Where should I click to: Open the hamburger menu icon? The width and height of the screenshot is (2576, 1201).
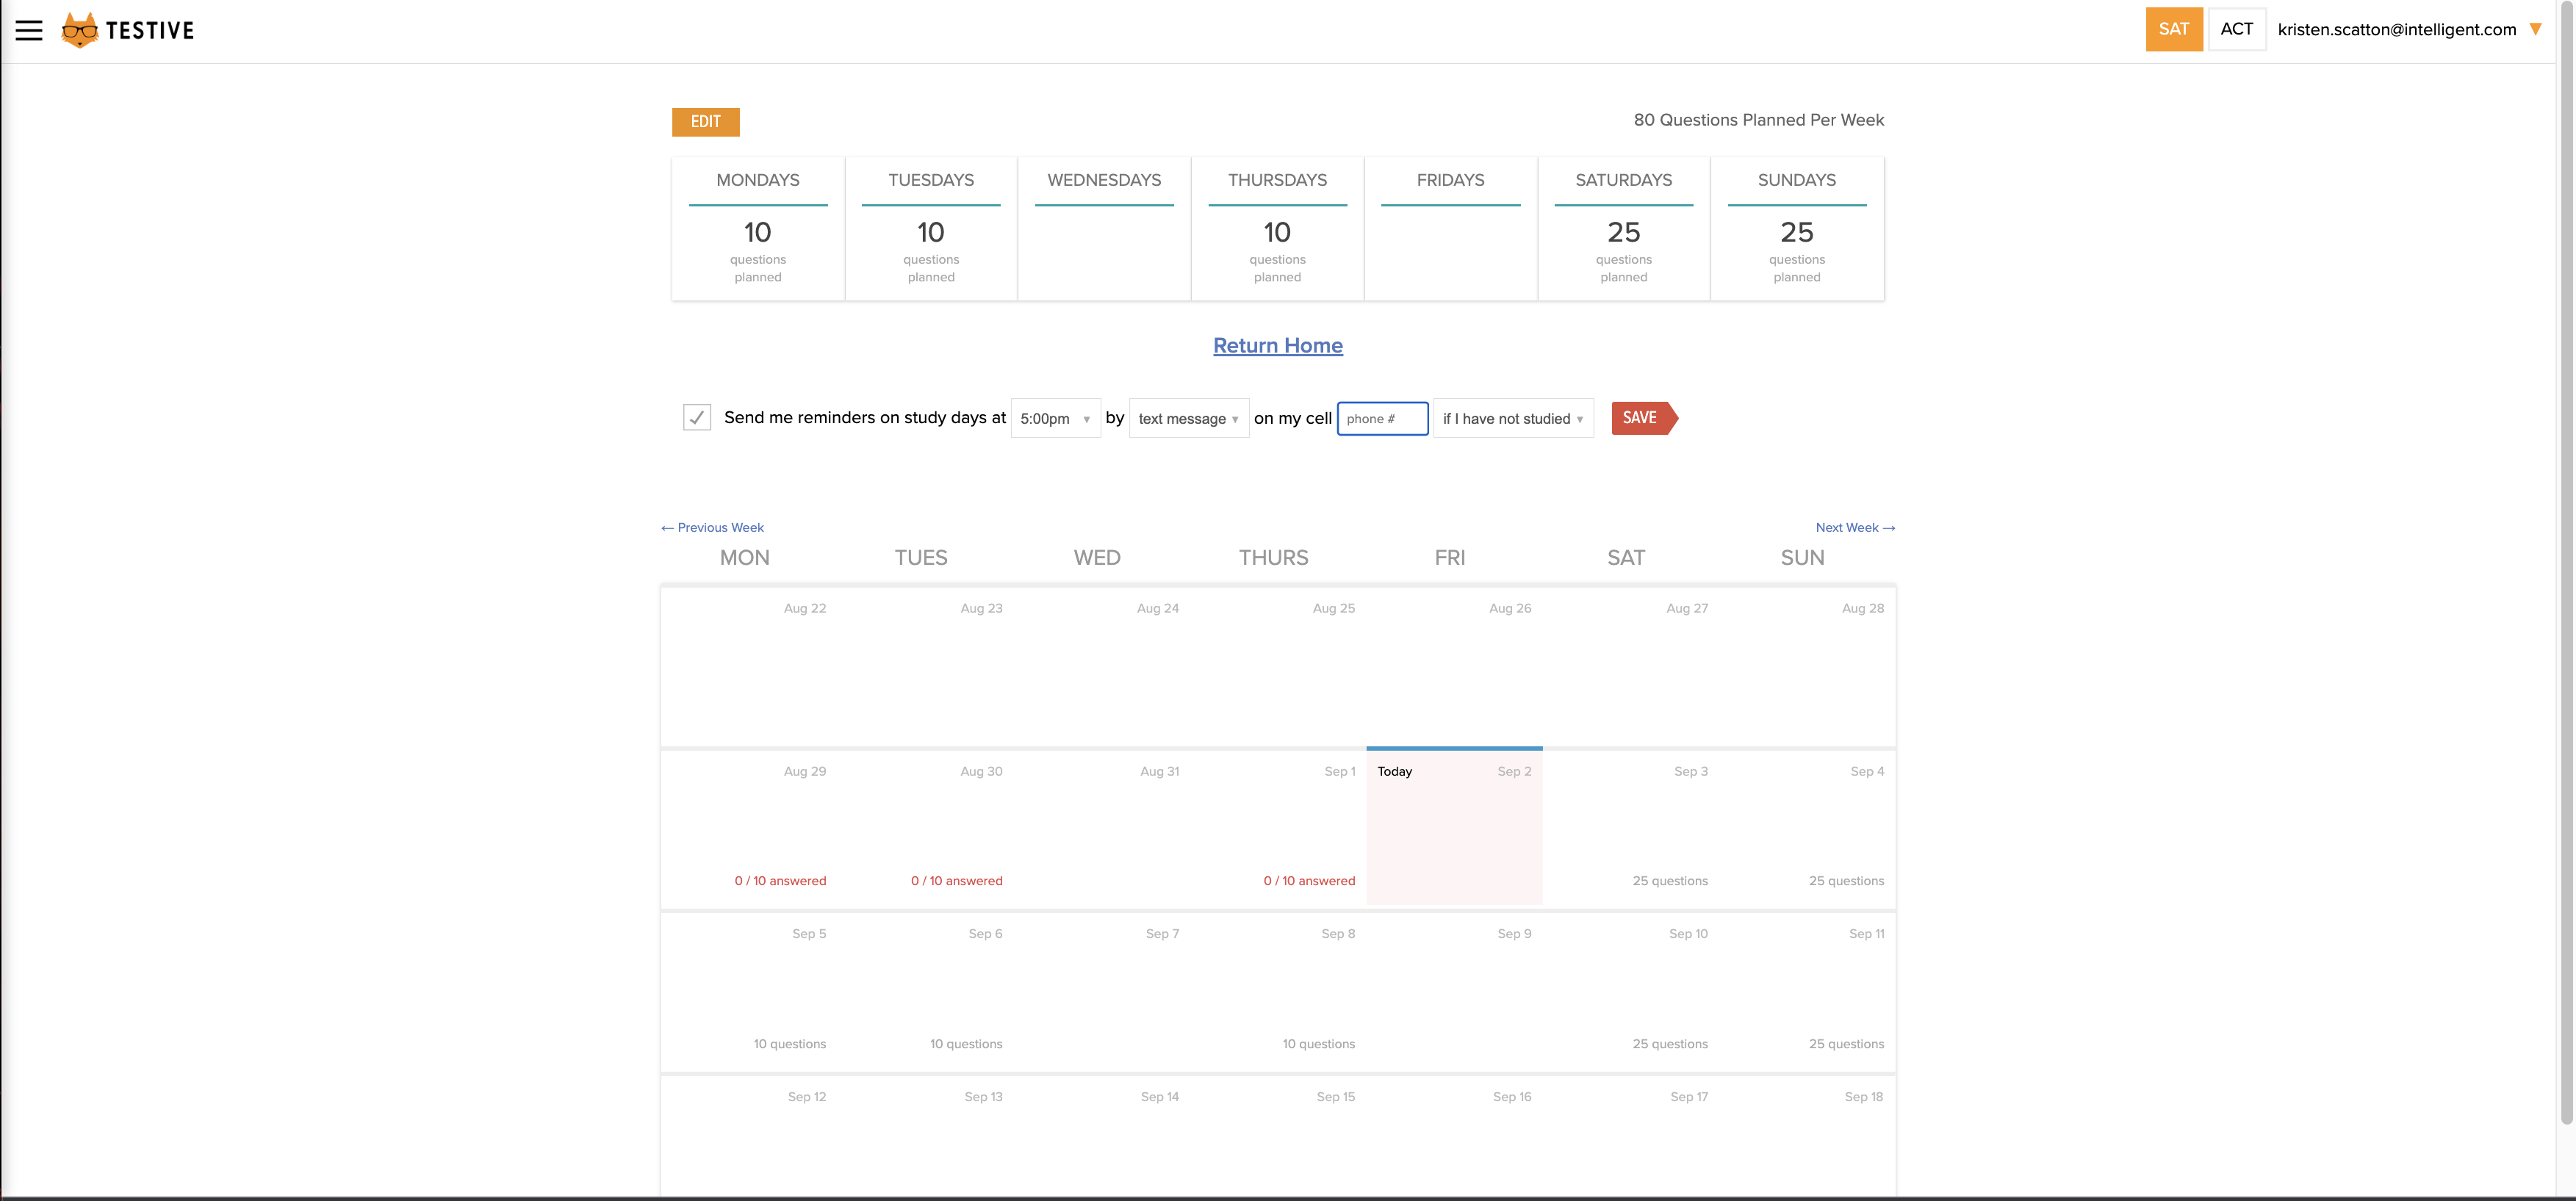point(29,30)
